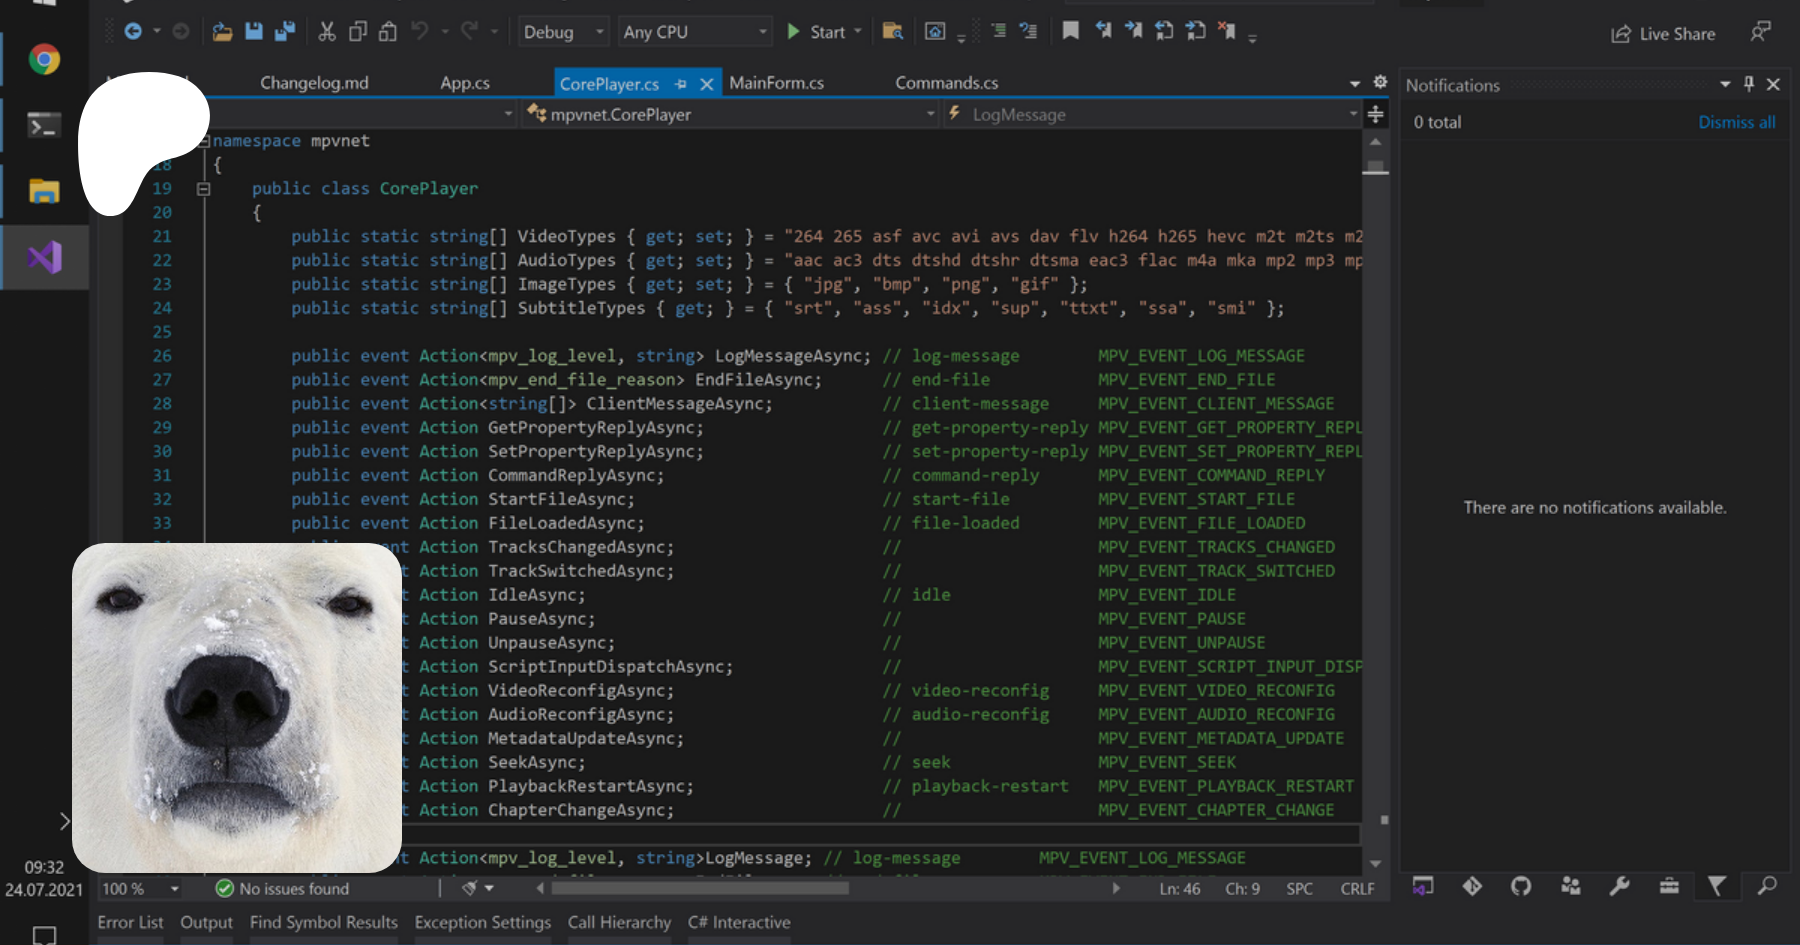Toggle bookmark on current line
The height and width of the screenshot is (945, 1800).
click(x=1070, y=32)
